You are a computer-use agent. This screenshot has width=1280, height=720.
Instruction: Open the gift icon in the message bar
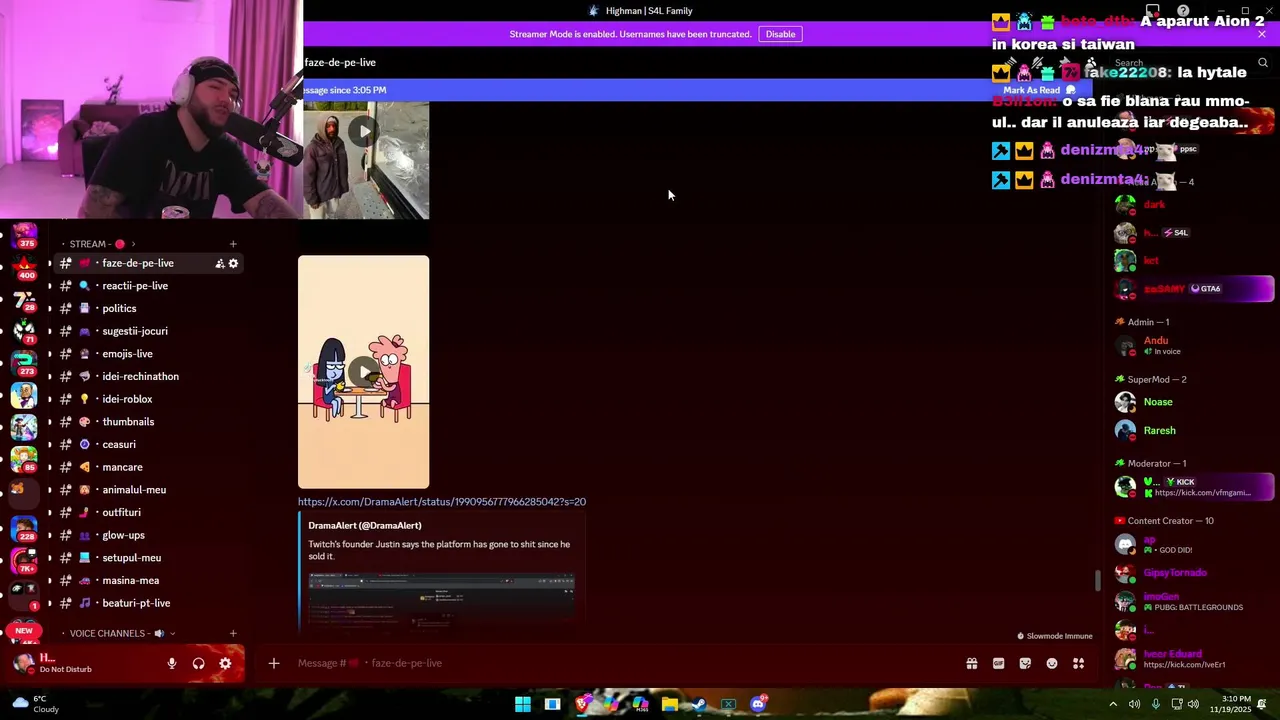(x=971, y=663)
